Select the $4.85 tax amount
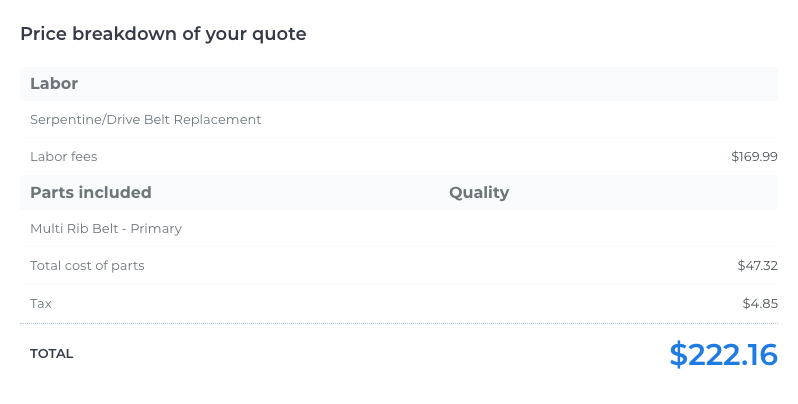This screenshot has width=798, height=404. [x=760, y=304]
